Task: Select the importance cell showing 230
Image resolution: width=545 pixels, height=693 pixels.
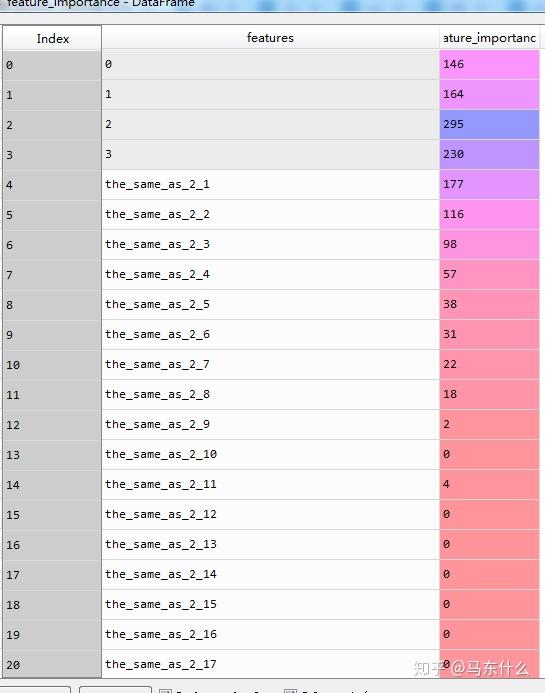Action: (x=489, y=154)
